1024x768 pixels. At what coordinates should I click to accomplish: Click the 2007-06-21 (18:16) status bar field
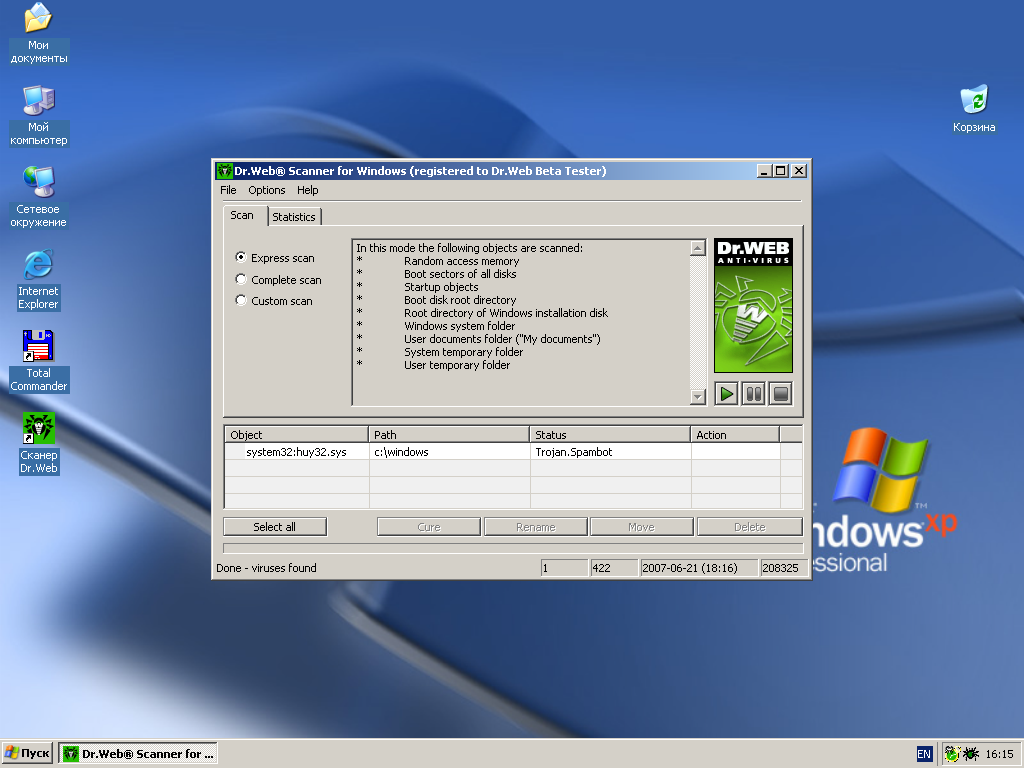tap(699, 568)
